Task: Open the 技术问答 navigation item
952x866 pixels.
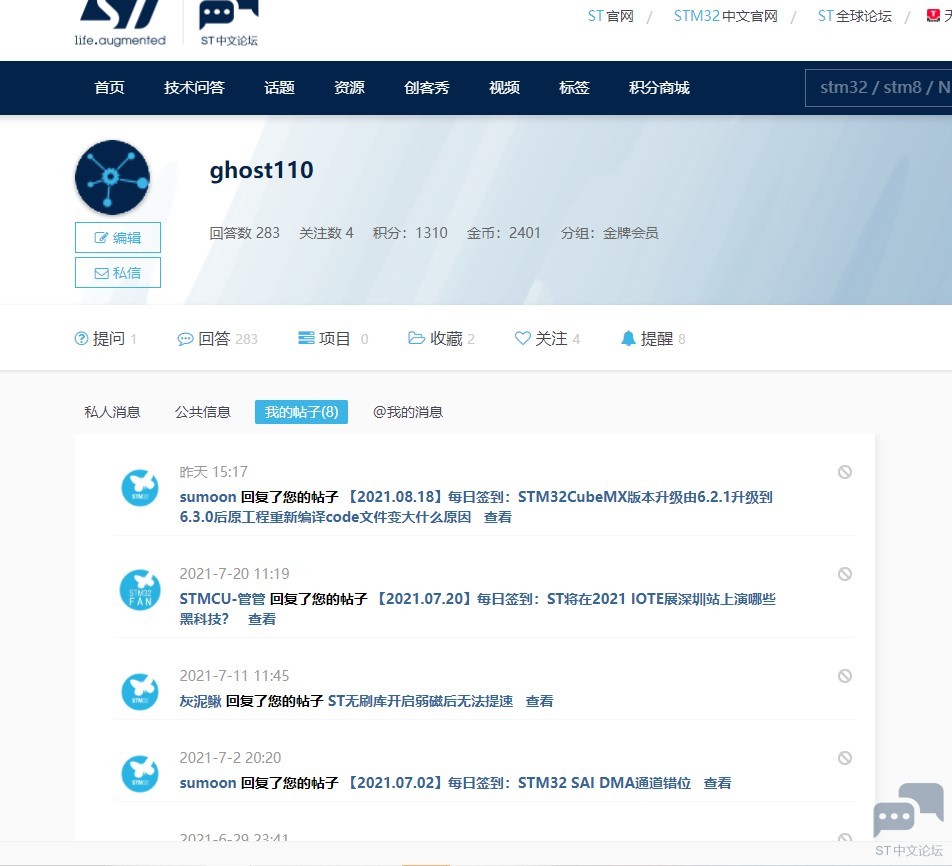Action: [194, 87]
